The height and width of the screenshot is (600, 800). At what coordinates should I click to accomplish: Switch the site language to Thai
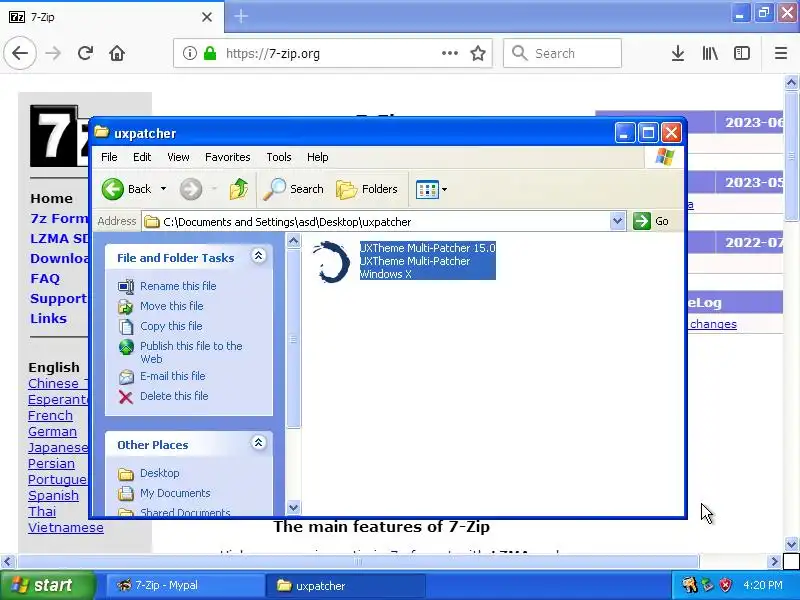(x=42, y=511)
